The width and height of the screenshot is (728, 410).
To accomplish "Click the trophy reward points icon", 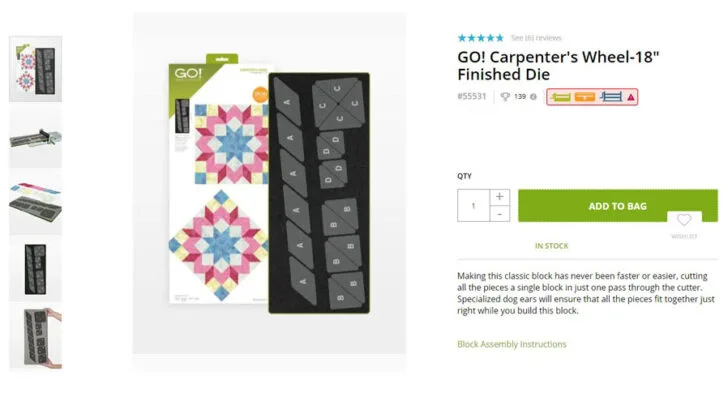I will [x=505, y=97].
